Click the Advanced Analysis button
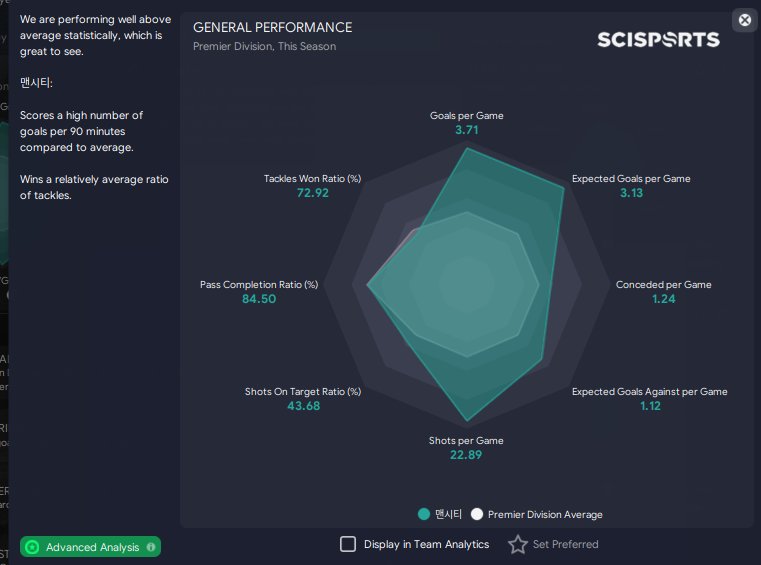The width and height of the screenshot is (761, 565). pyautogui.click(x=91, y=547)
